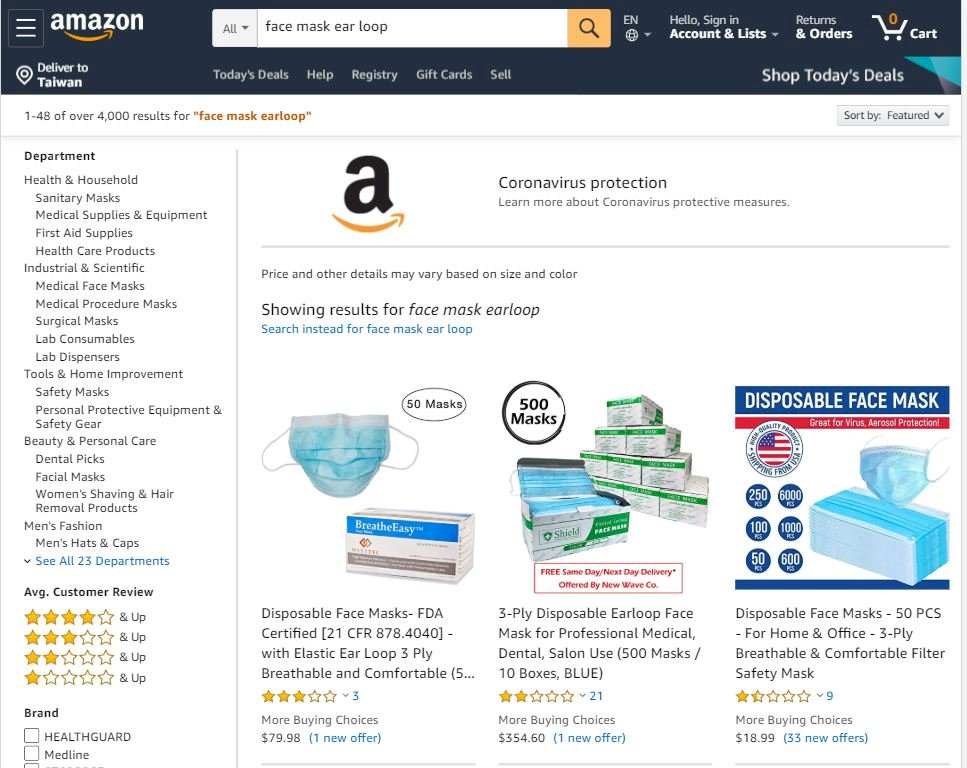Open the Sort by Featured dropdown
The height and width of the screenshot is (768, 967).
[x=892, y=115]
